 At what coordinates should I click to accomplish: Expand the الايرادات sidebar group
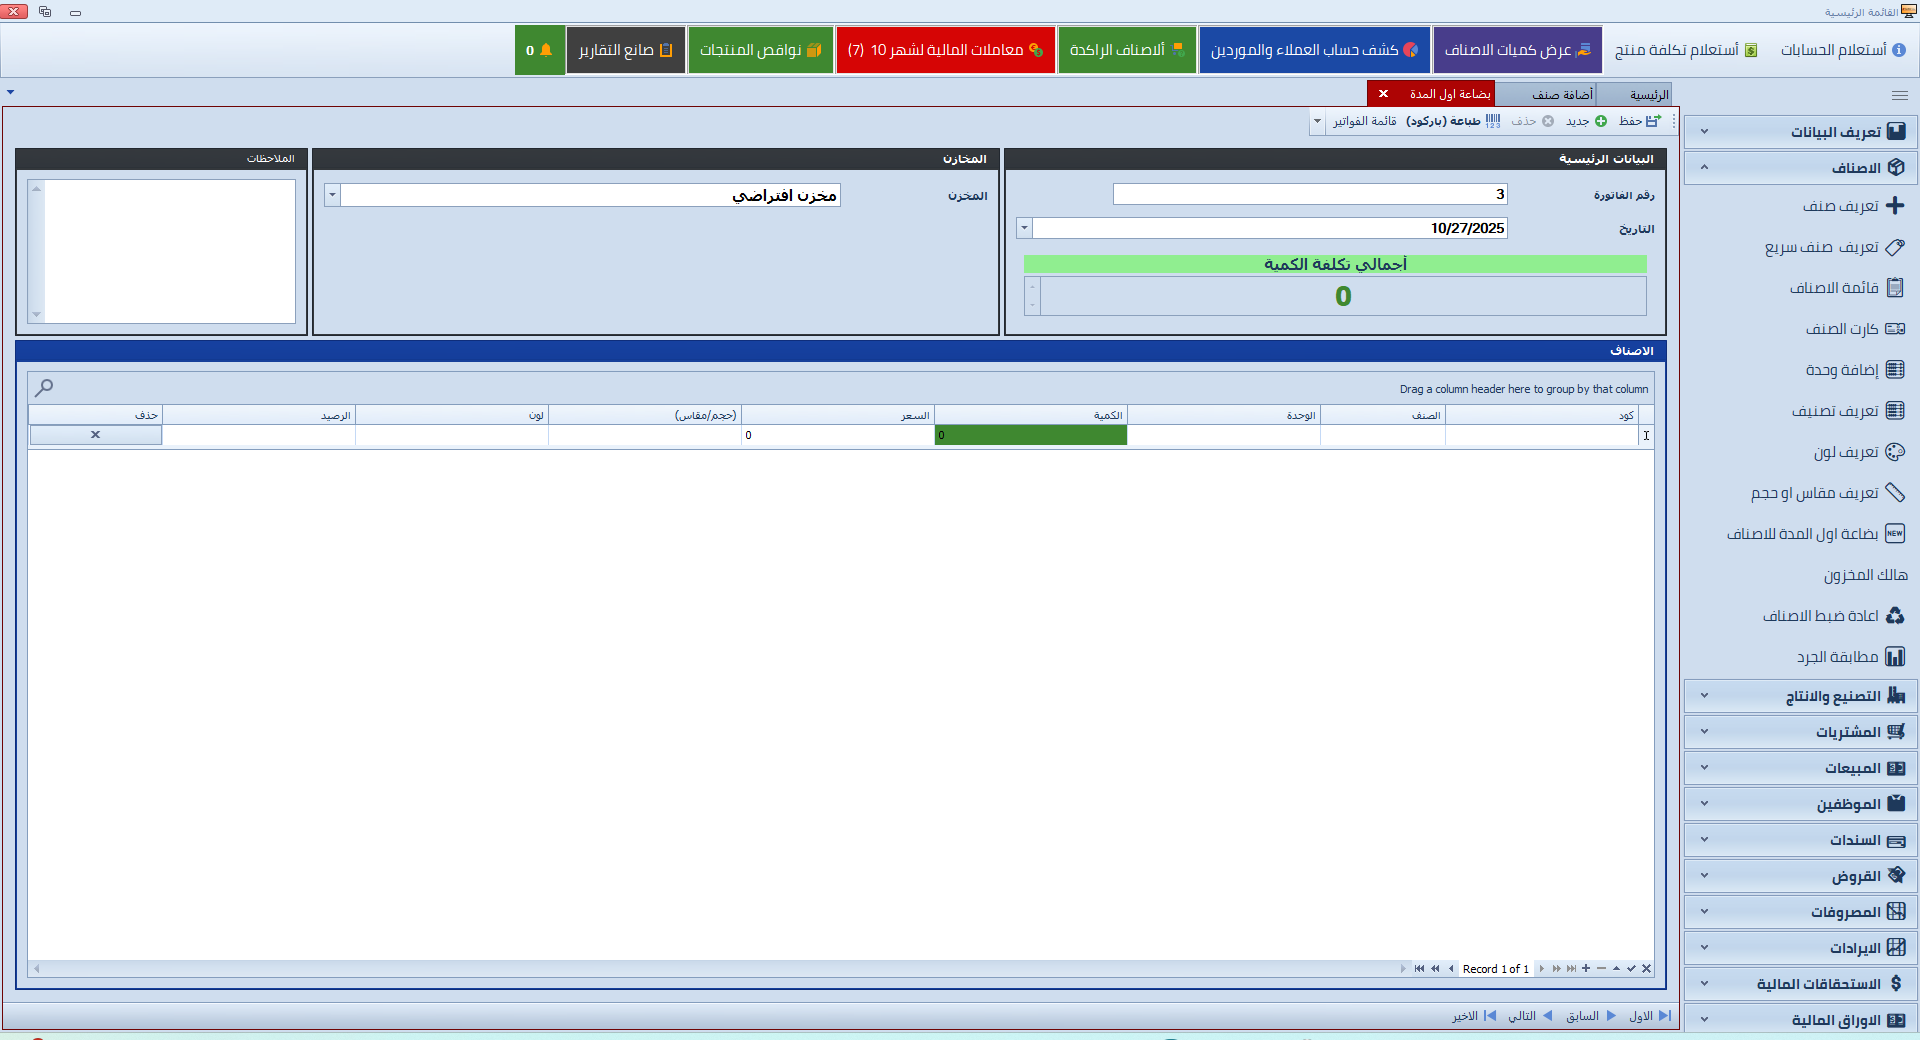pyautogui.click(x=1800, y=948)
